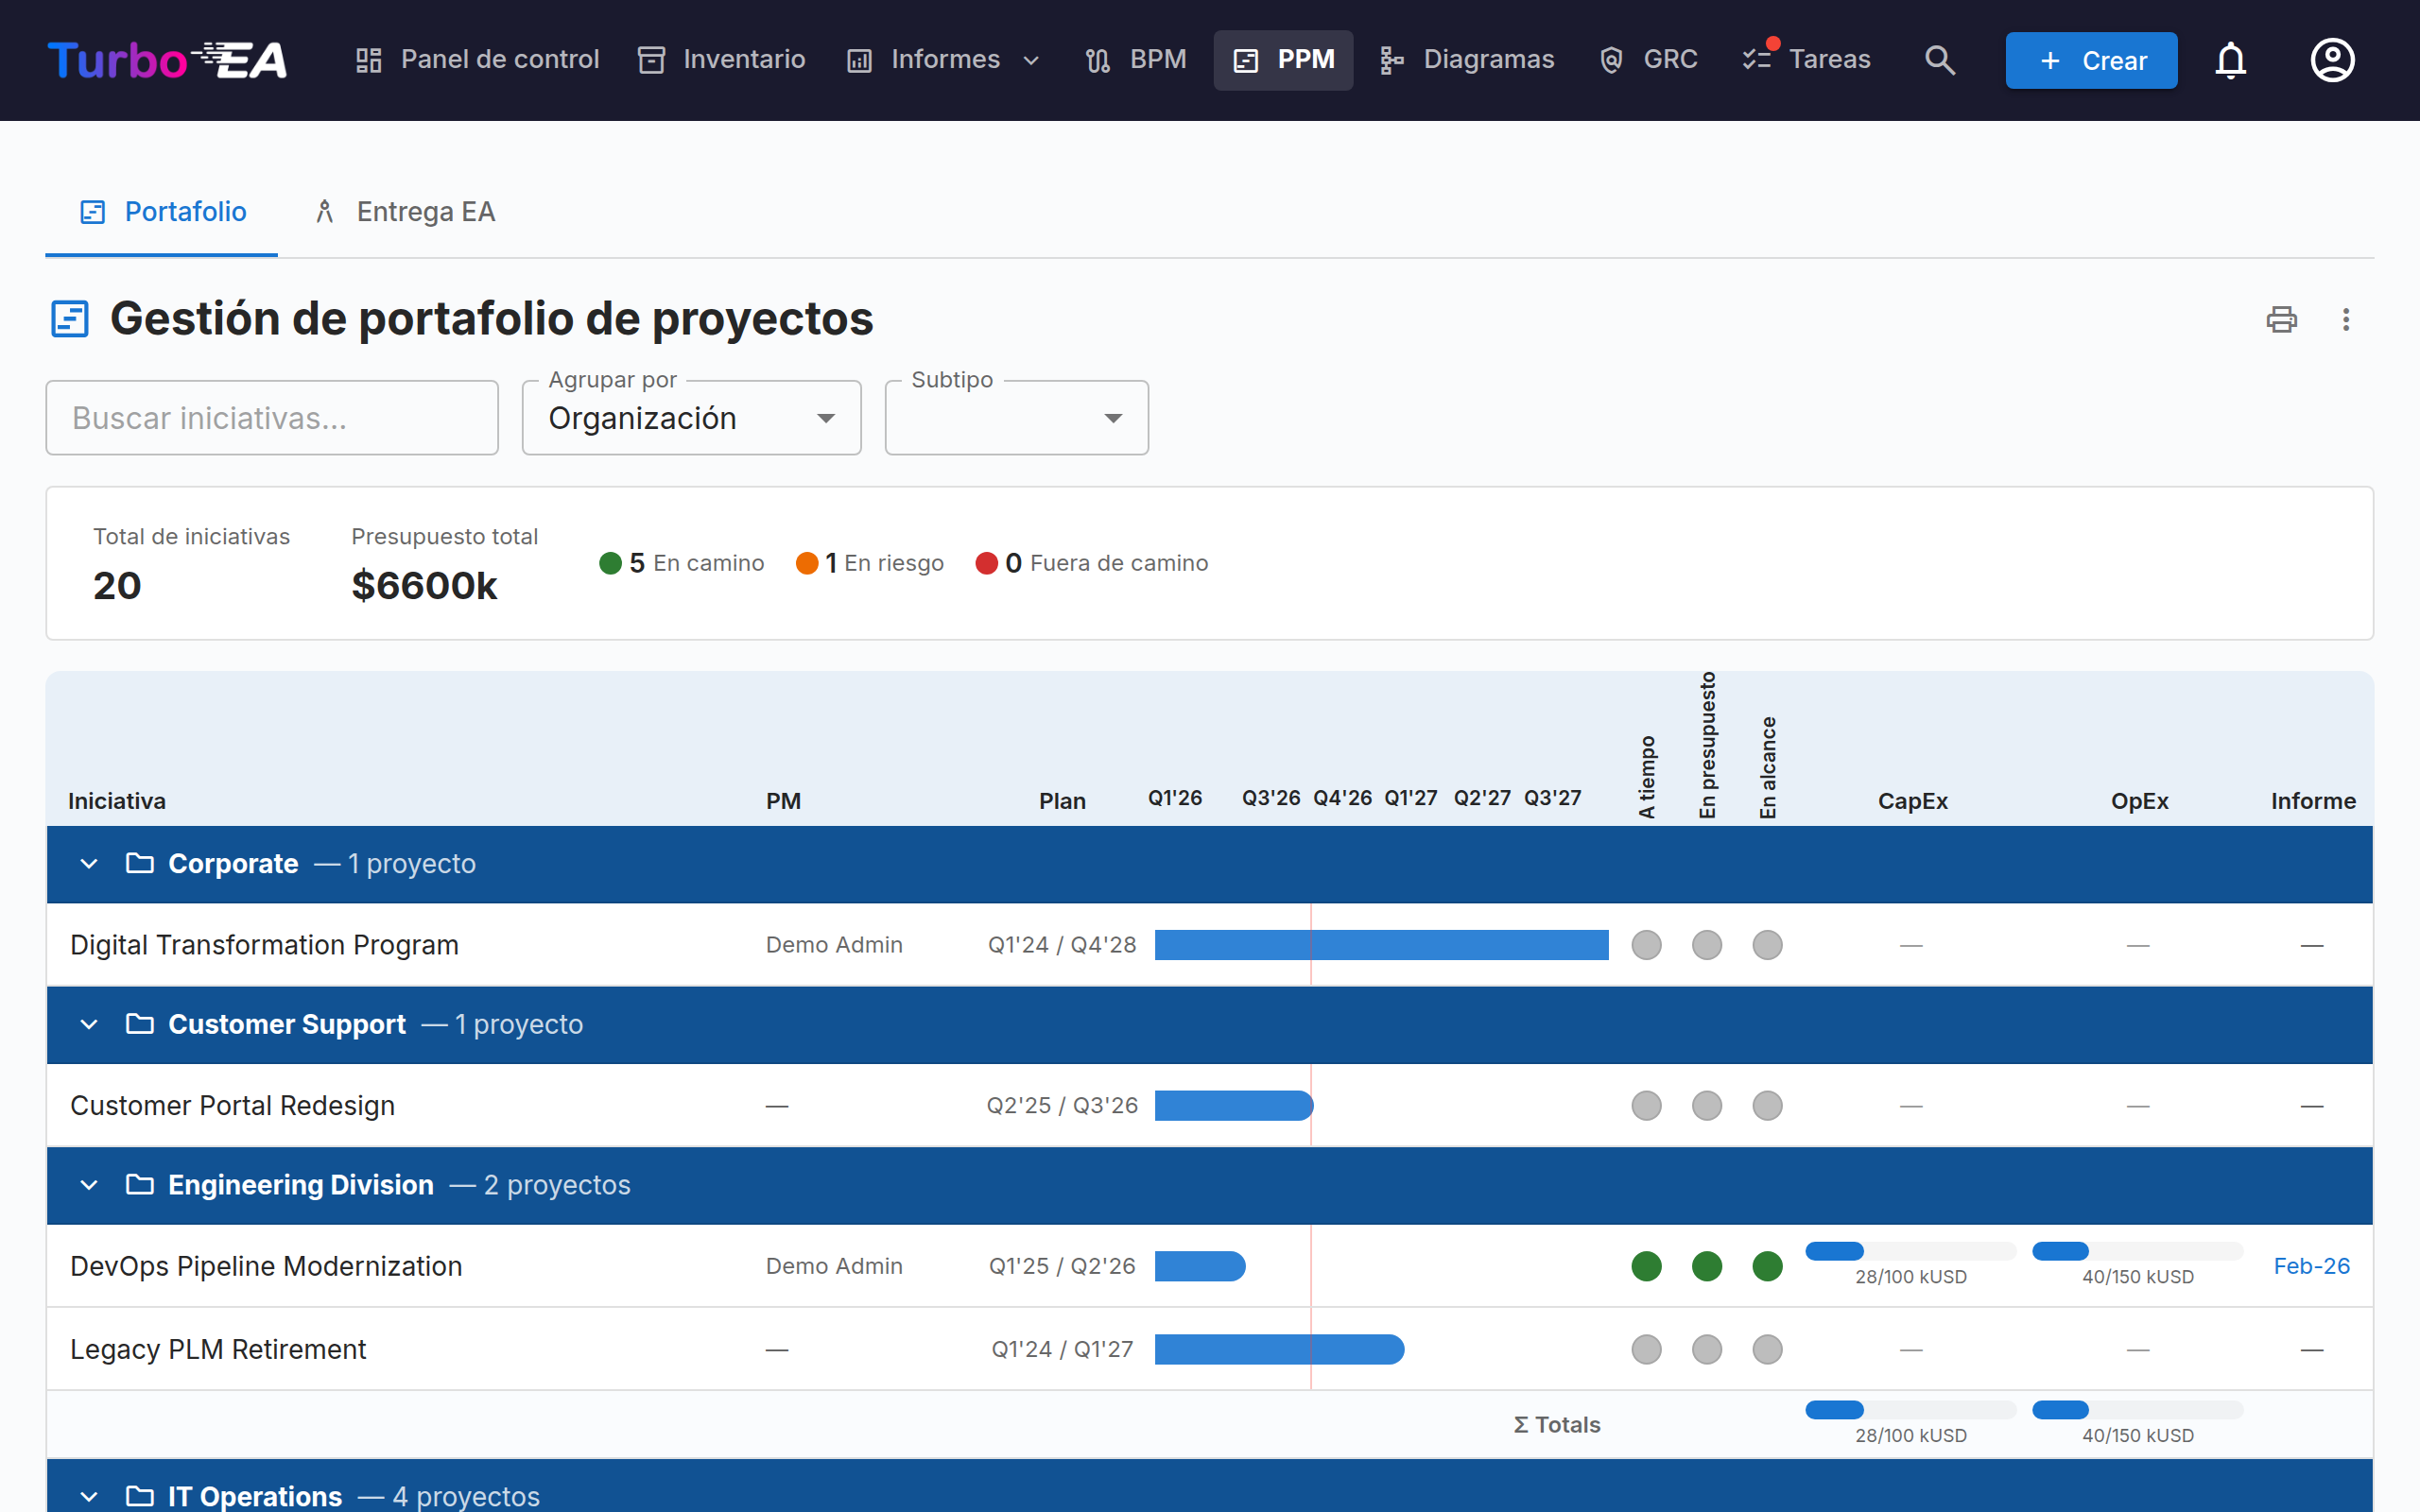Open the user account profile icon
Image resolution: width=2420 pixels, height=1512 pixels.
pos(2332,60)
